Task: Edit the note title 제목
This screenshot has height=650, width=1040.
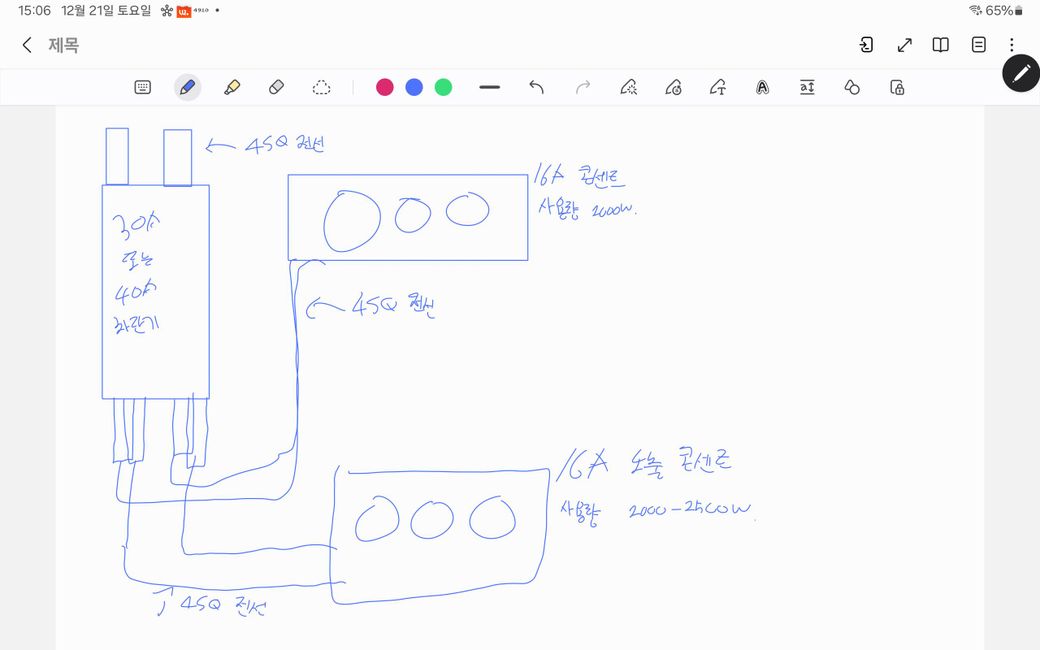Action: tap(64, 45)
